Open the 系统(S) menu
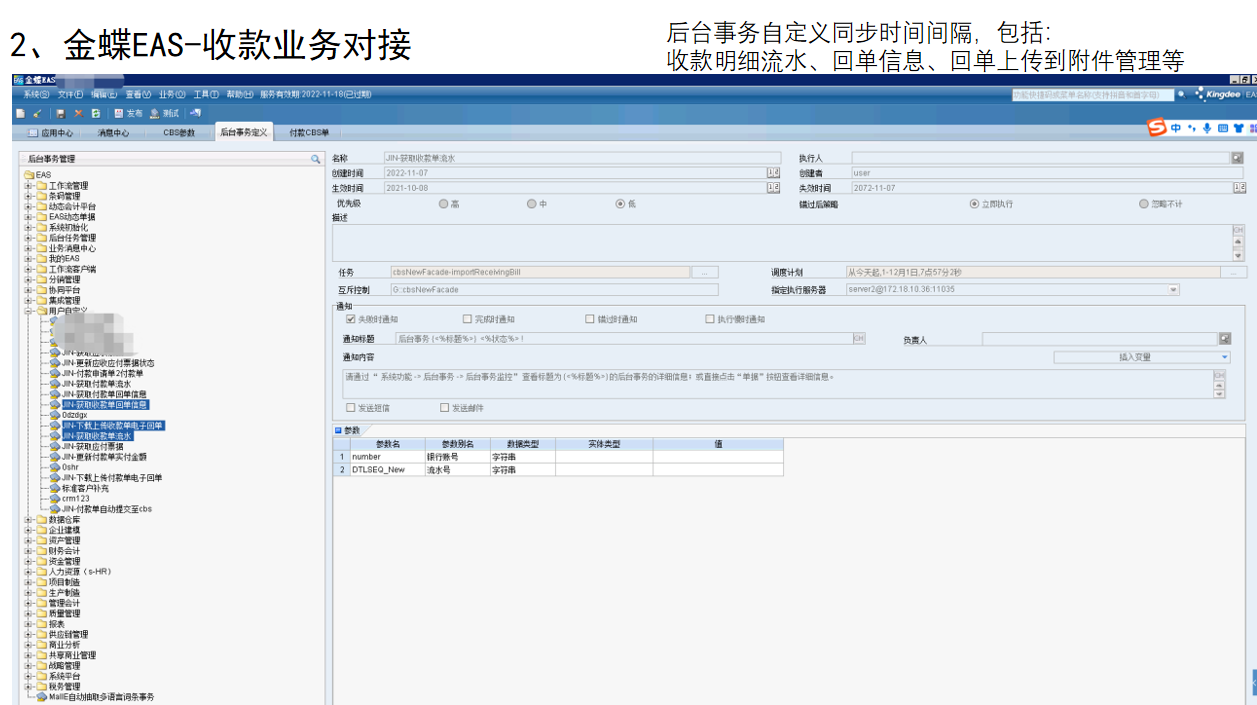 coord(36,94)
